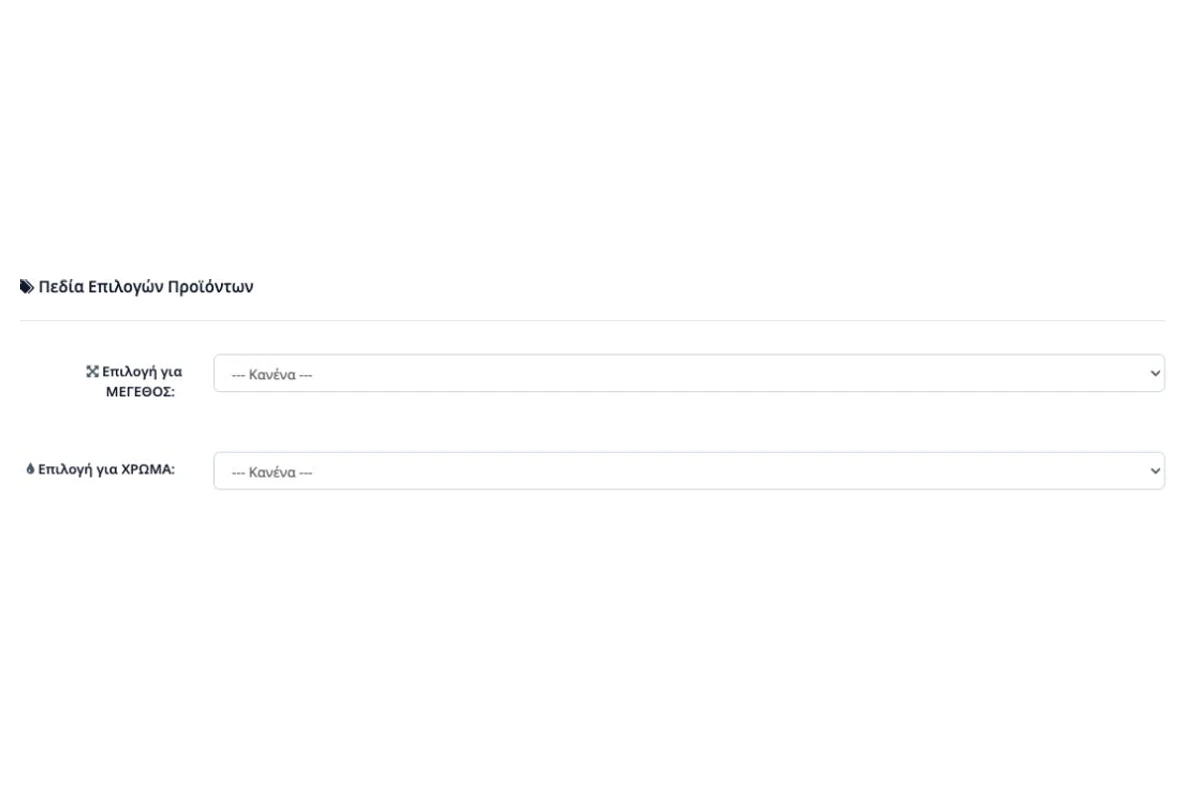Select the Κανένα value shown in the ΧΡΩΜΑ field
1200x800 pixels.
[x=272, y=473]
